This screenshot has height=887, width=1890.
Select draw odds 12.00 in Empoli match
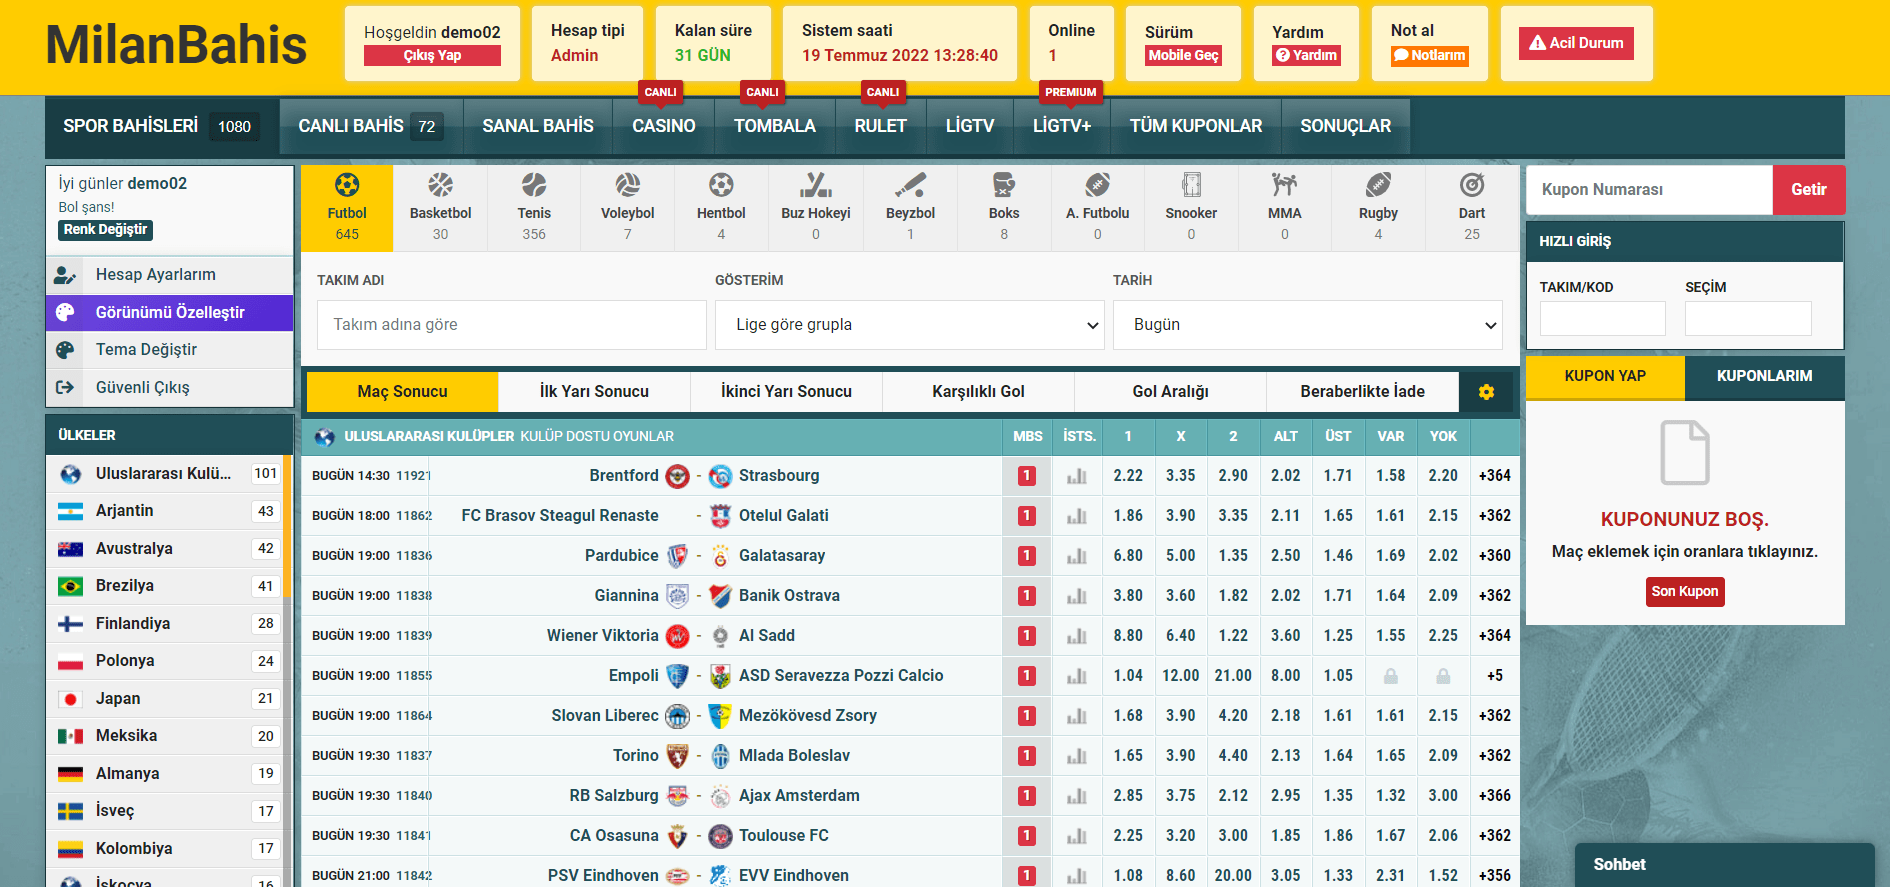pos(1181,676)
